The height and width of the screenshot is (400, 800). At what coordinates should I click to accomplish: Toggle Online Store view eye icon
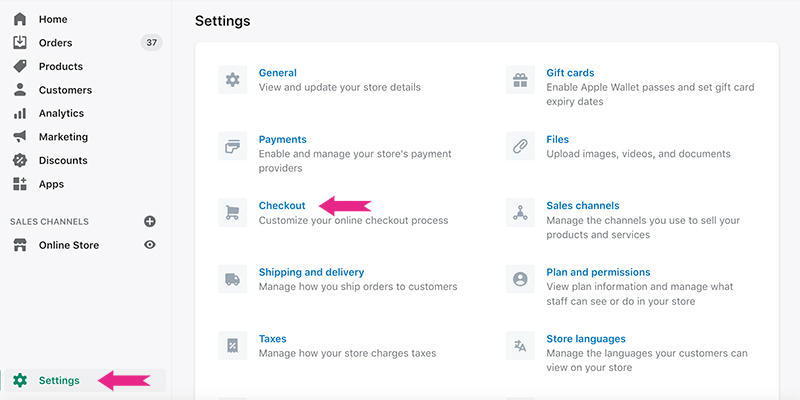(150, 245)
